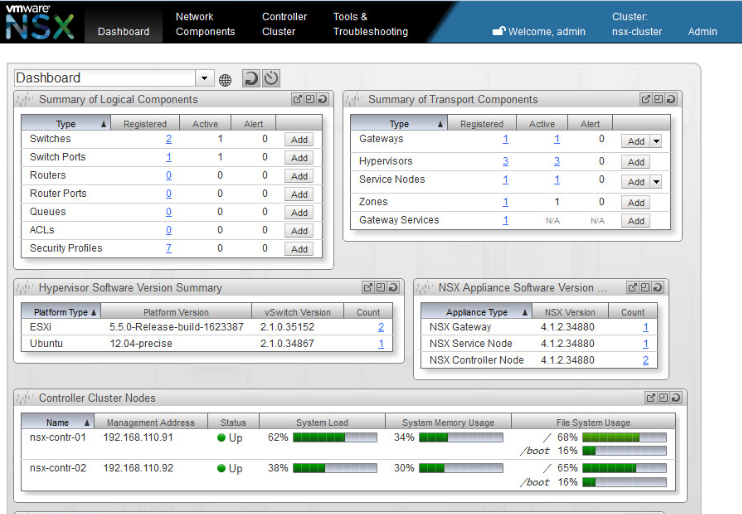
Task: Click Registered column header in Logical Components
Action: 145,124
